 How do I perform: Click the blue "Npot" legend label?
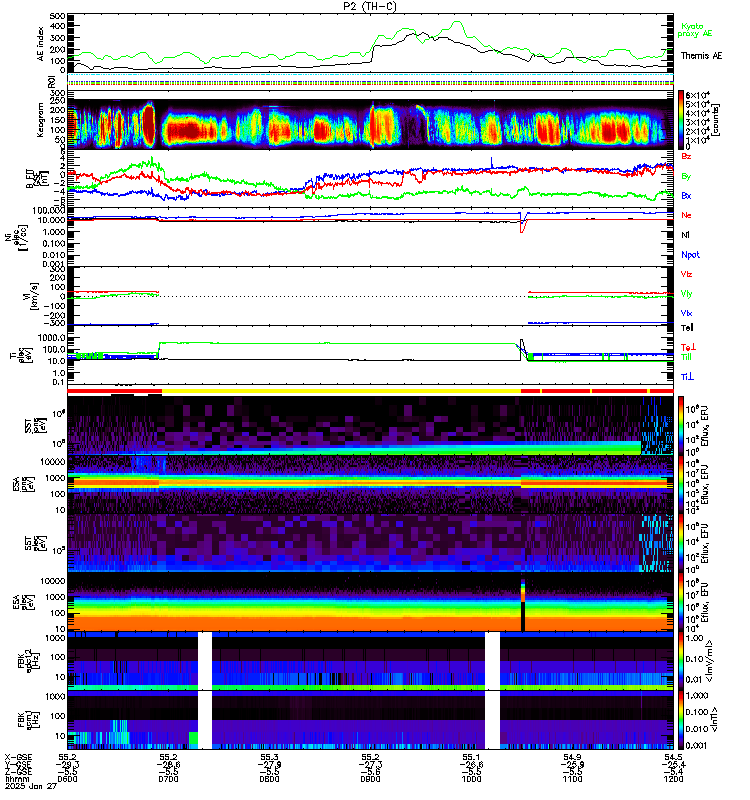690,255
